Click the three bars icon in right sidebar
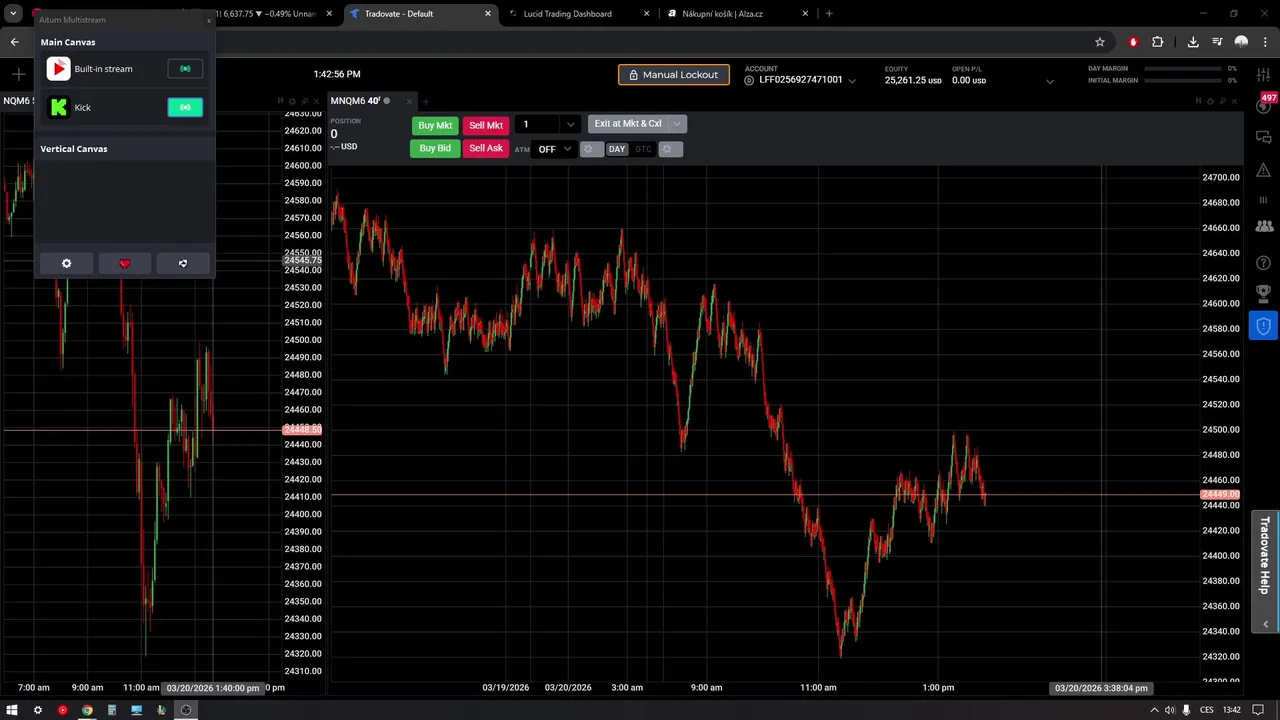The width and height of the screenshot is (1280, 720). [x=1264, y=200]
